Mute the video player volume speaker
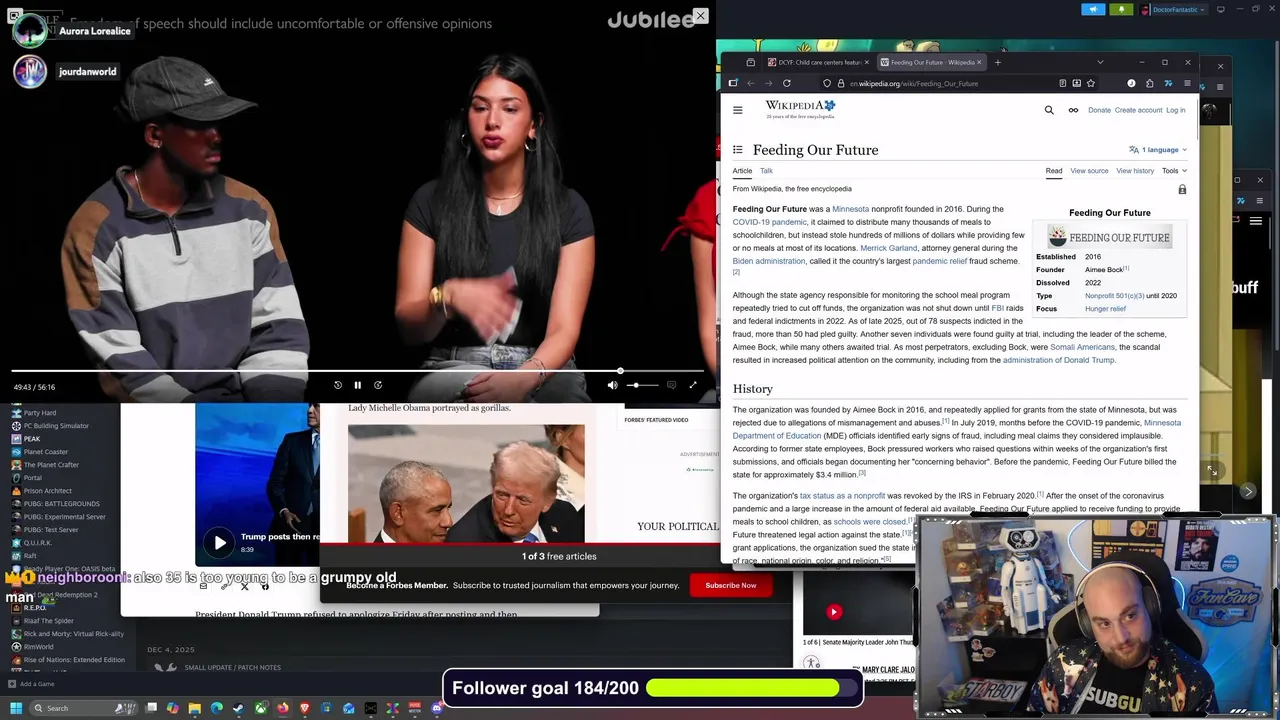 click(x=612, y=385)
